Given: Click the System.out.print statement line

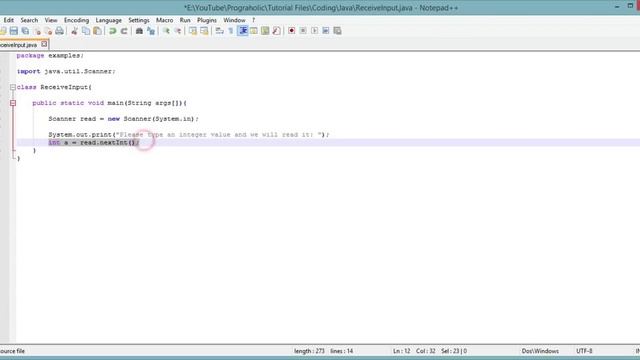Looking at the screenshot, I should 189,135.
